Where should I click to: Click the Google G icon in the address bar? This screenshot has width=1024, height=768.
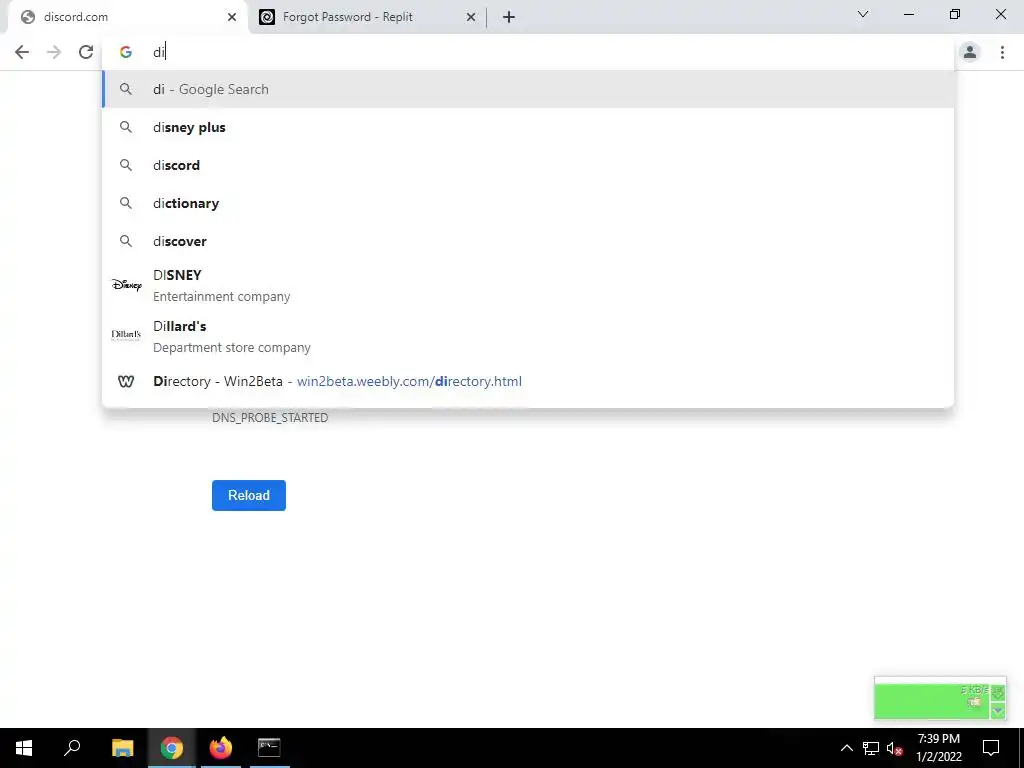click(x=126, y=52)
